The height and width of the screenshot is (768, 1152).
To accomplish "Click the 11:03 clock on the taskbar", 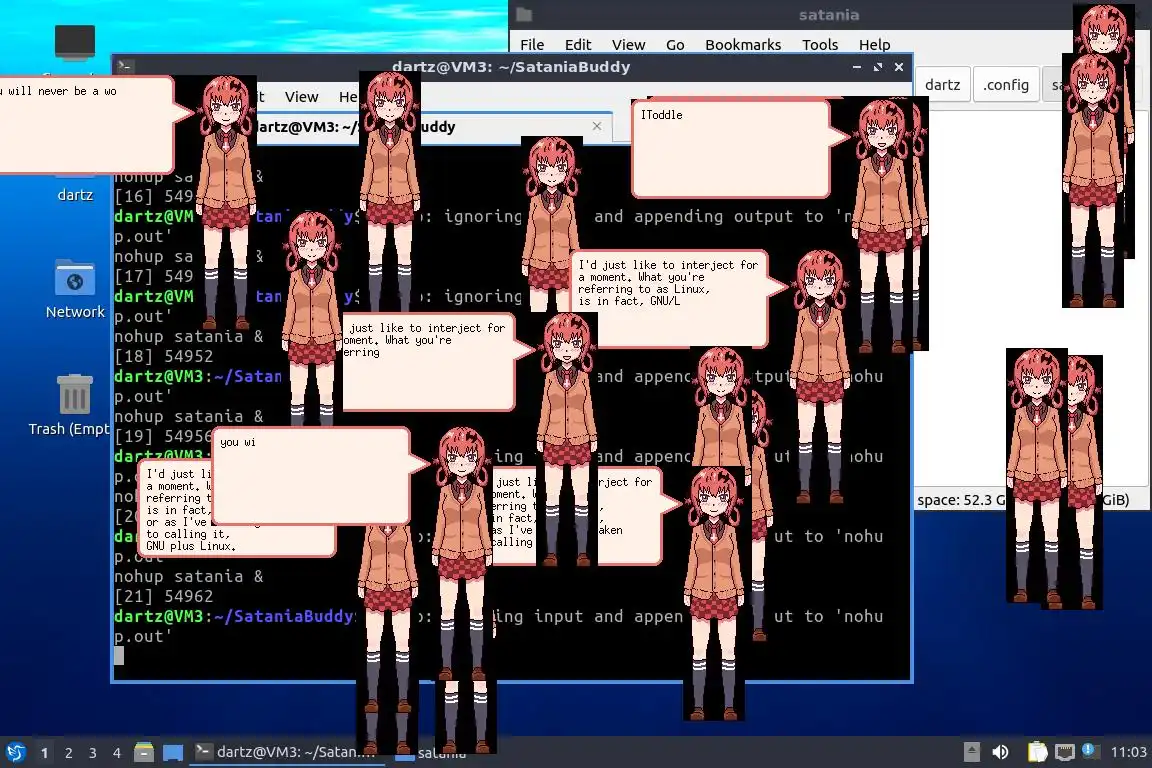I will click(1128, 752).
